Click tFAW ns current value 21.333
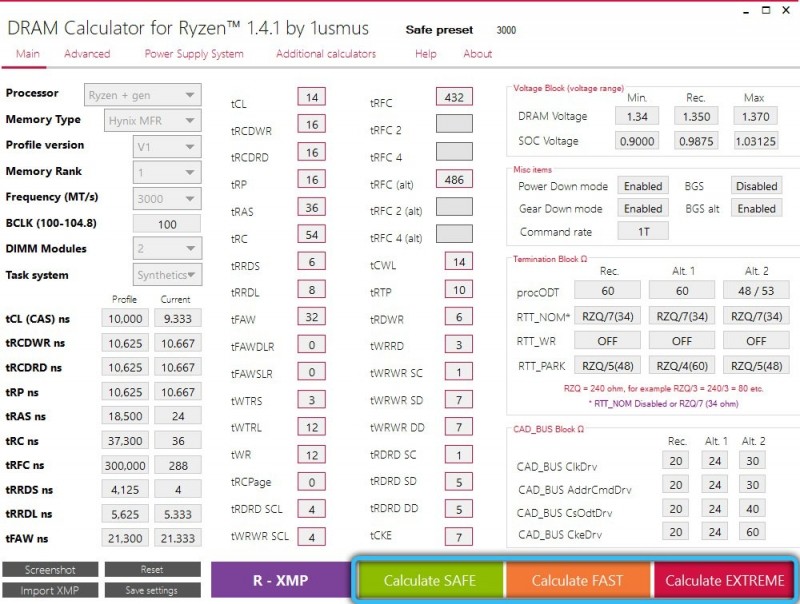Screen dimensions: 800x604 pos(178,538)
